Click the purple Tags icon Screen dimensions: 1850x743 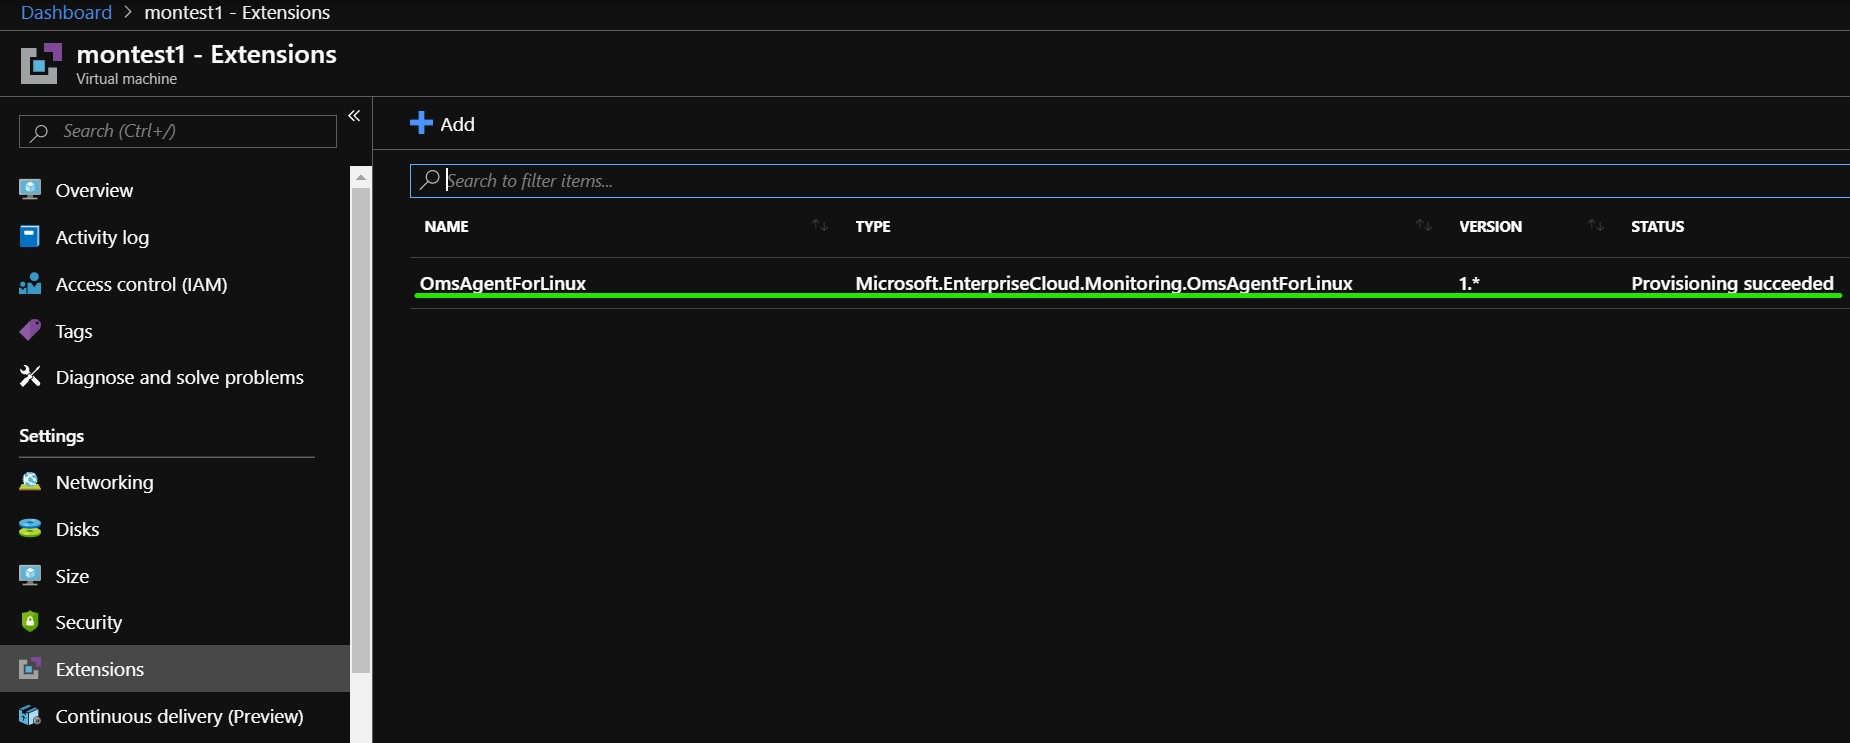coord(30,330)
